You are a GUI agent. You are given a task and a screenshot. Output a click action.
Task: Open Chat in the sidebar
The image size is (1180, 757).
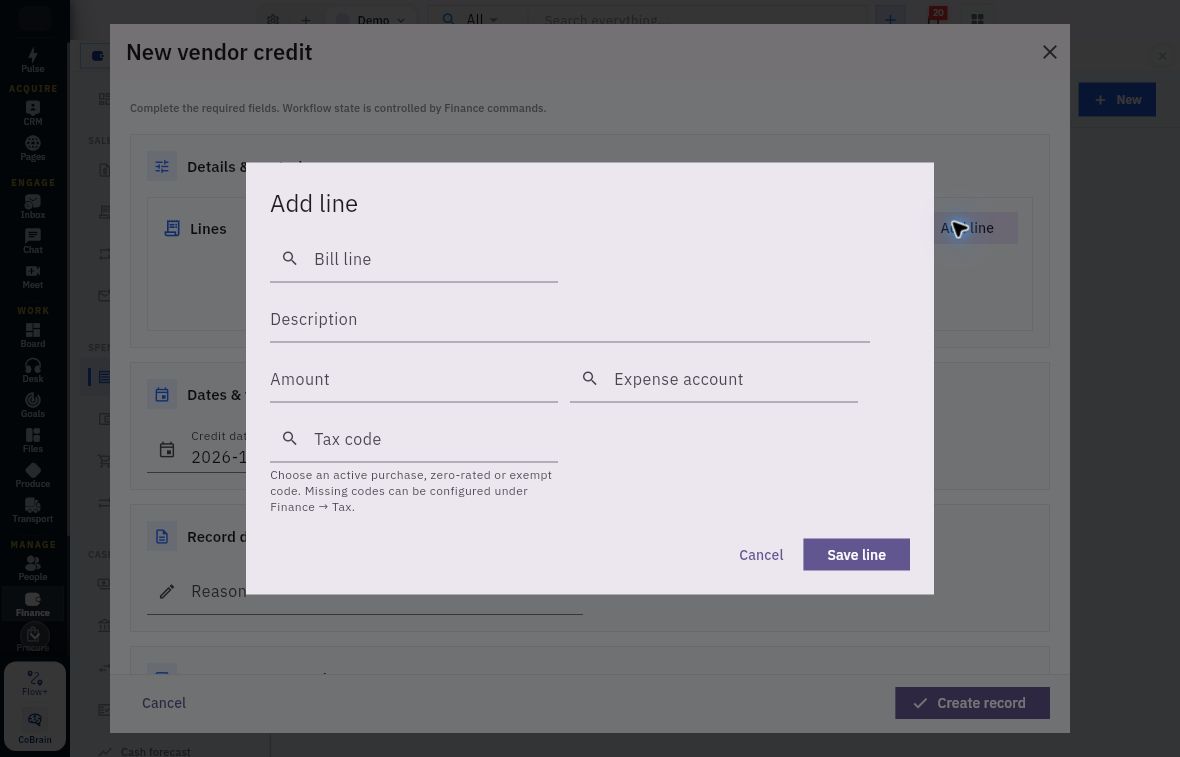click(x=32, y=242)
